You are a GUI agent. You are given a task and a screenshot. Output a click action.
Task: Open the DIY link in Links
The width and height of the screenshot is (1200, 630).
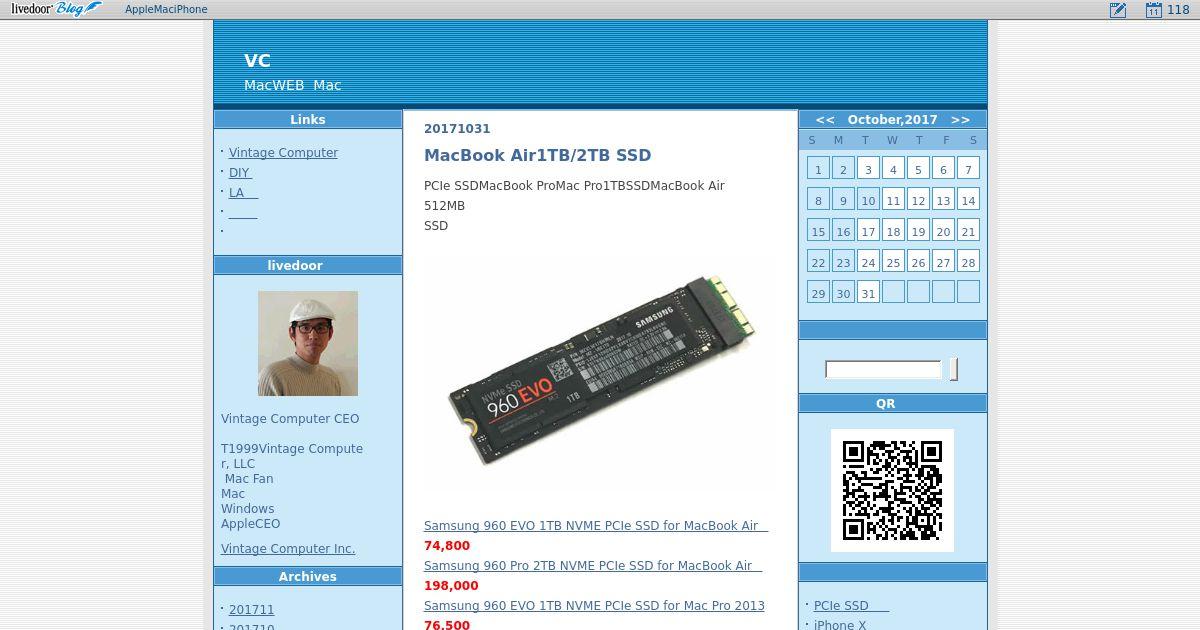tap(240, 173)
